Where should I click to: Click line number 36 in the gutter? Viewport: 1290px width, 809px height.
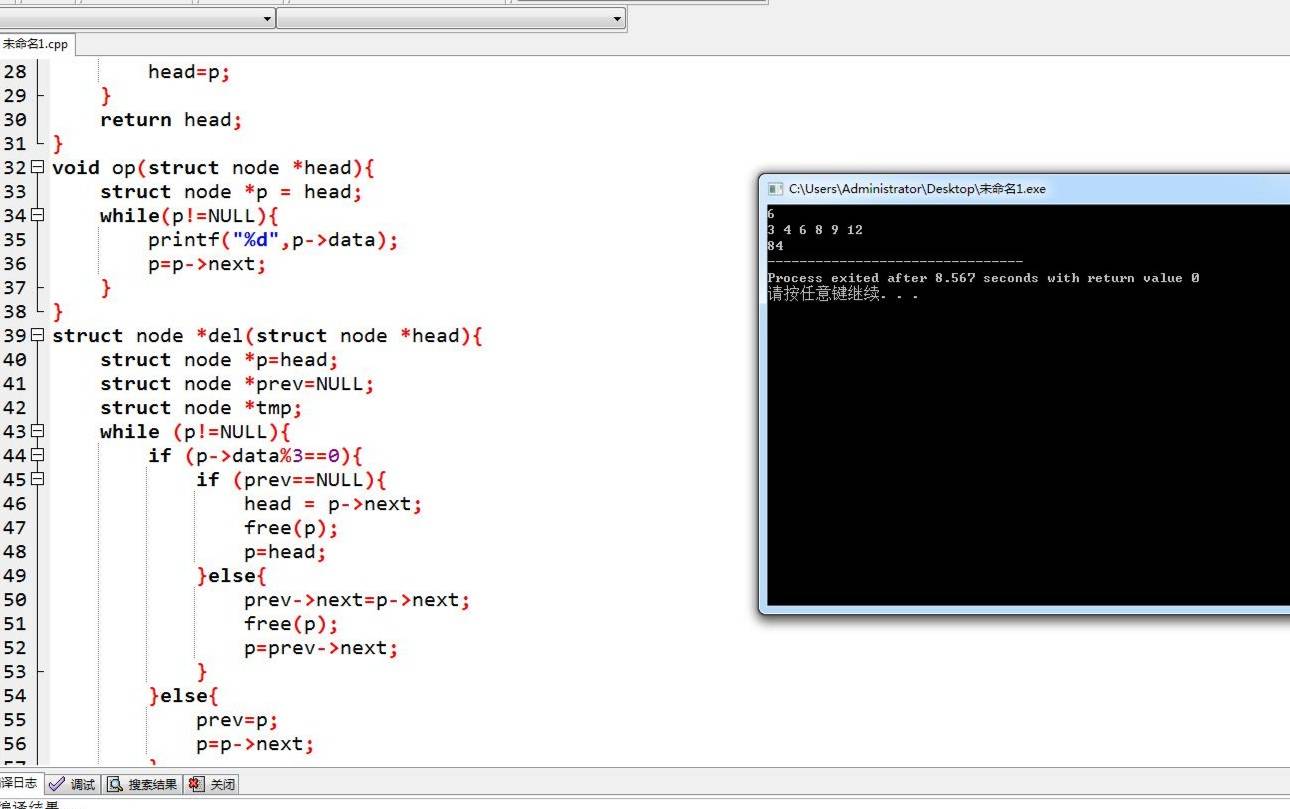(x=15, y=263)
